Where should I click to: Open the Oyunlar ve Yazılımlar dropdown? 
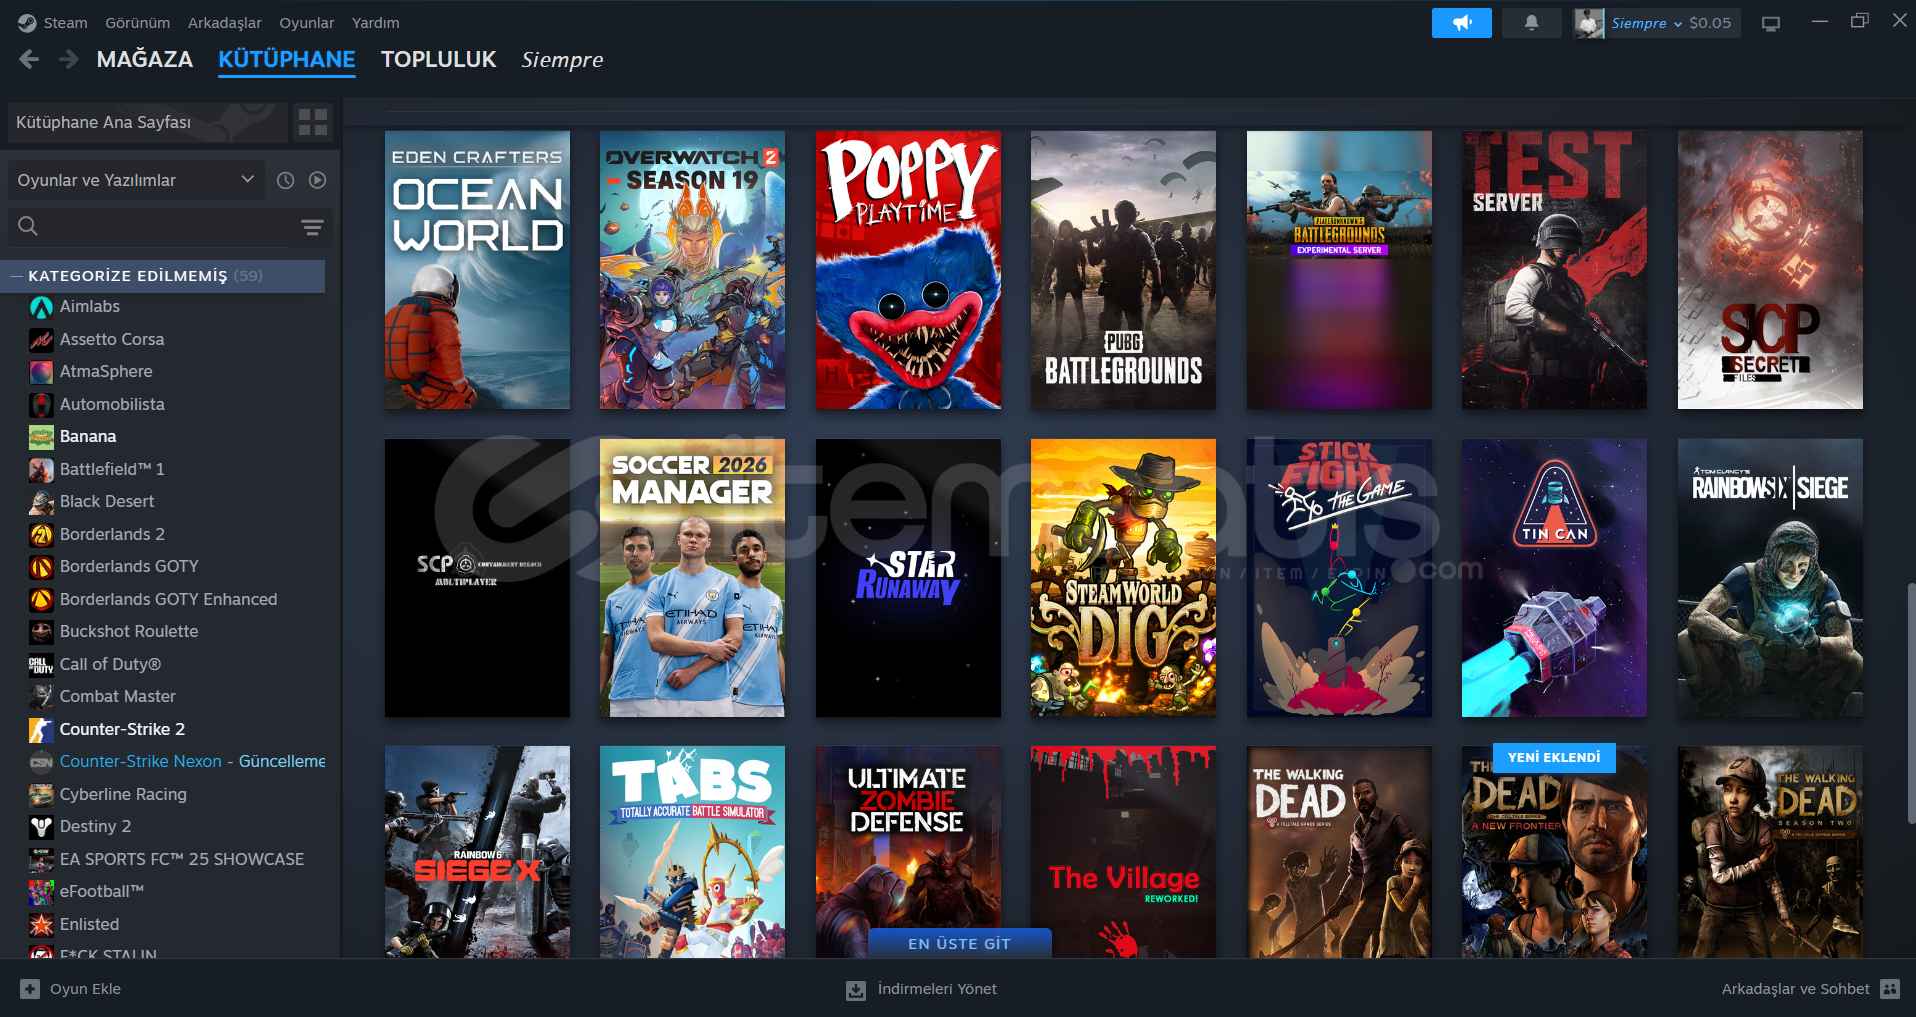point(136,180)
